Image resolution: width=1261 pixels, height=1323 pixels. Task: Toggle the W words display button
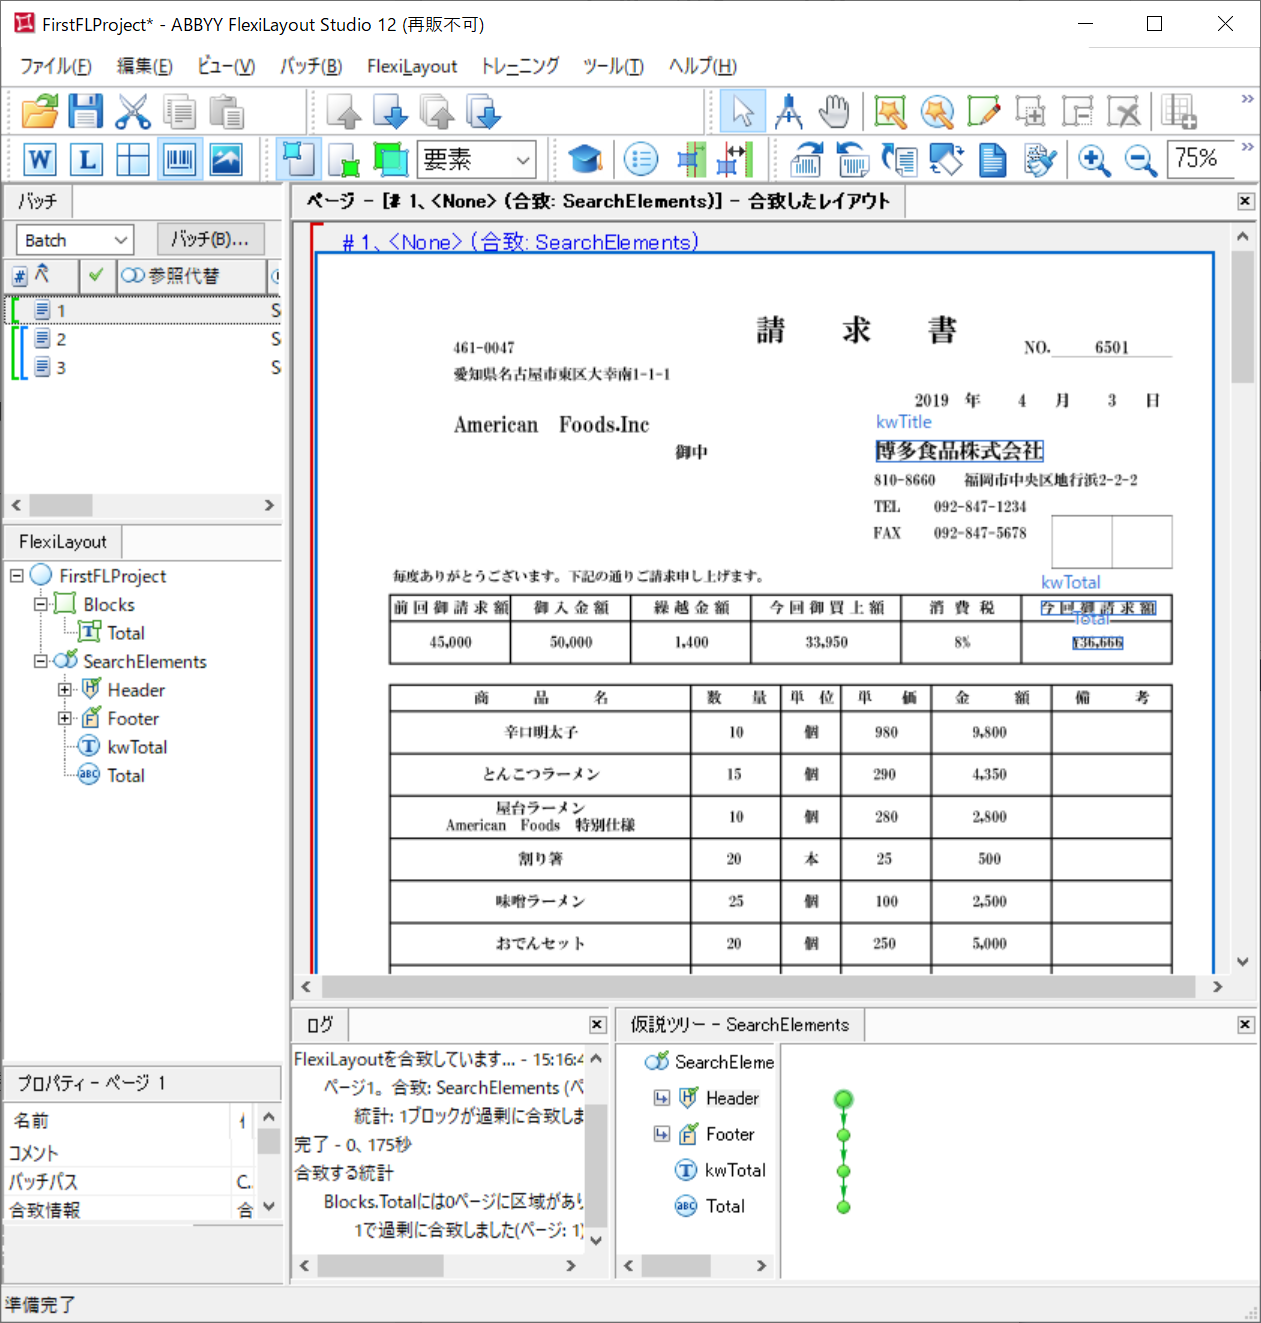coord(40,159)
